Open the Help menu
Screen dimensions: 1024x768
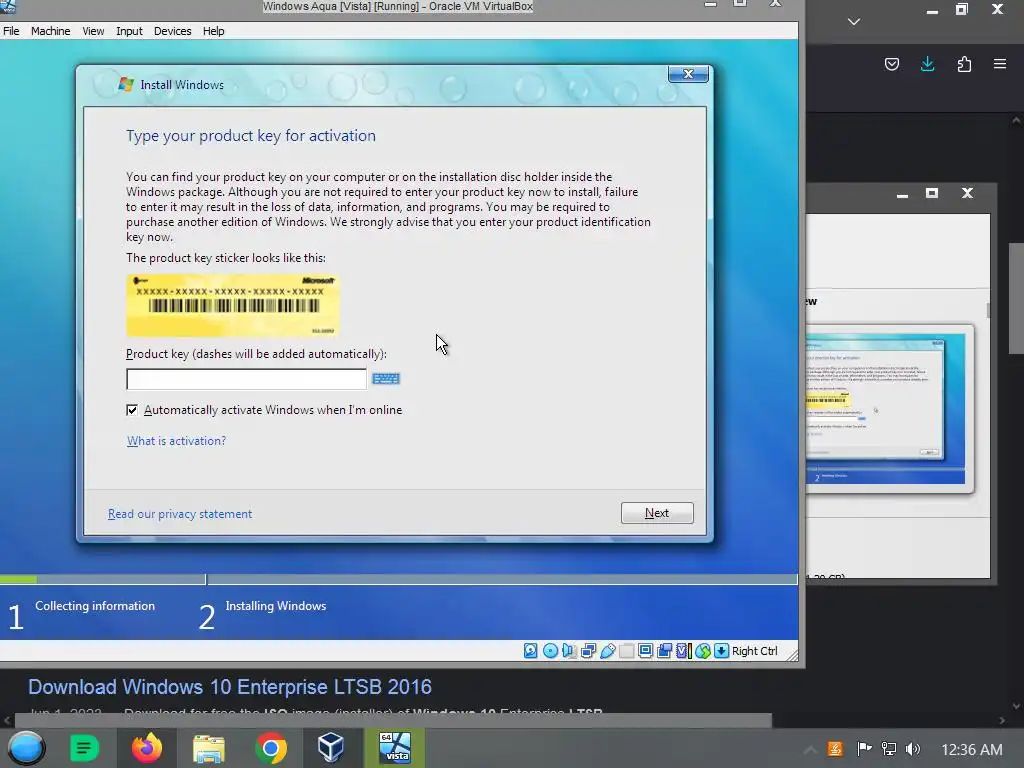point(214,31)
